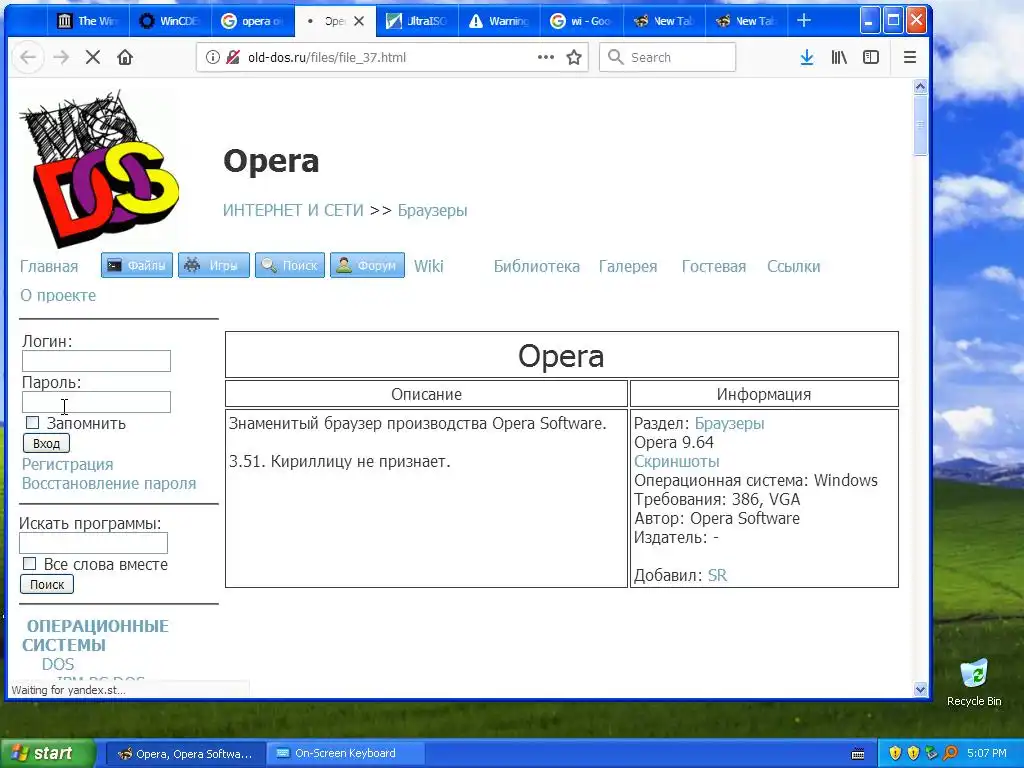The width and height of the screenshot is (1024, 768).
Task: Click the magnifier tray icon
Action: tap(950, 754)
